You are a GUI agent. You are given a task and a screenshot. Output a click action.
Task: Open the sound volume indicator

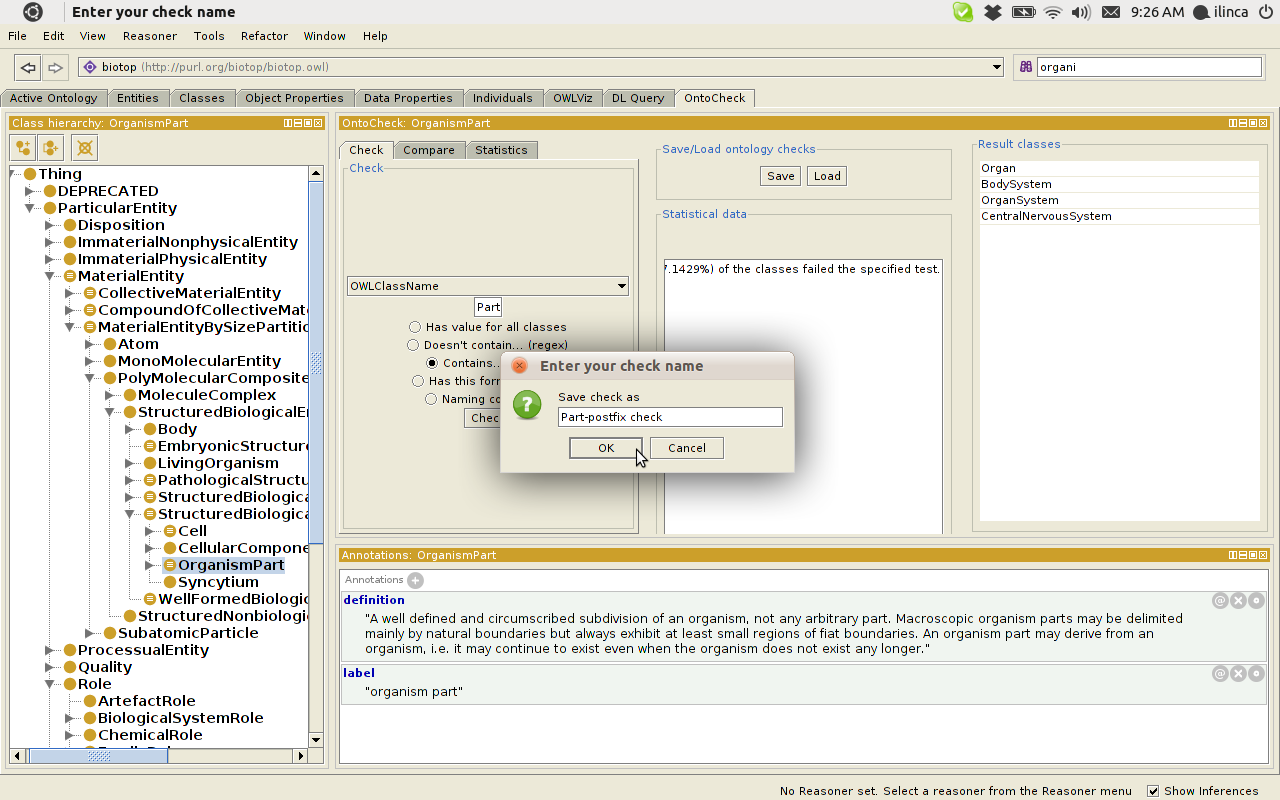tap(1081, 12)
